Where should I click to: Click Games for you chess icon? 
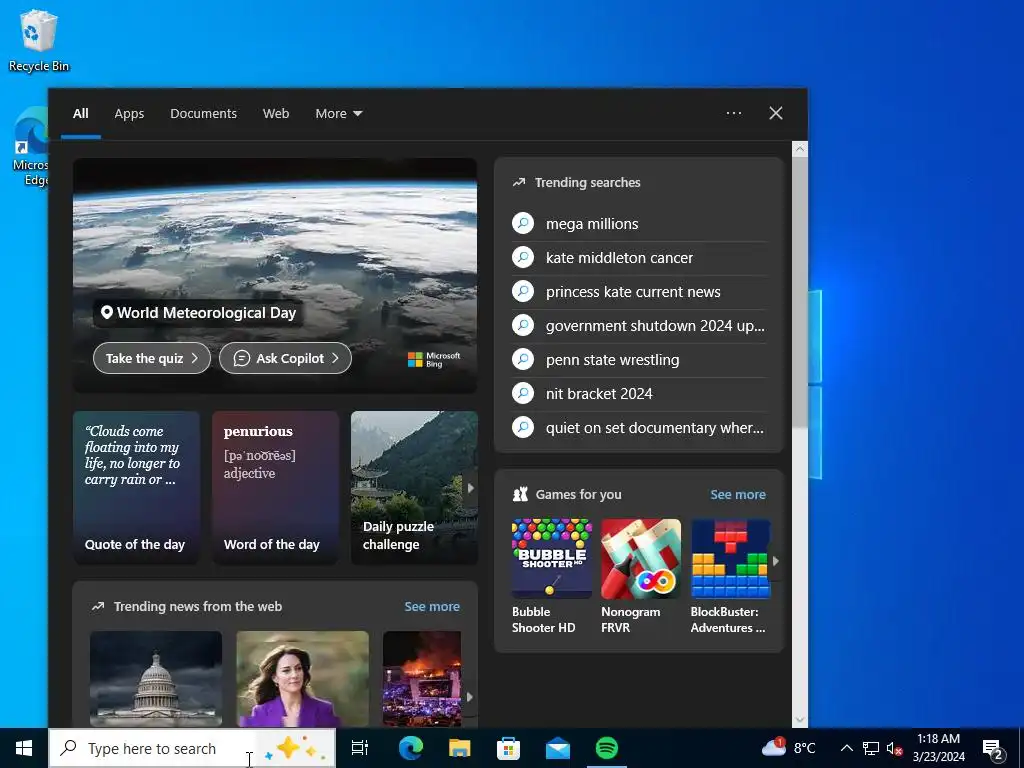(x=520, y=494)
